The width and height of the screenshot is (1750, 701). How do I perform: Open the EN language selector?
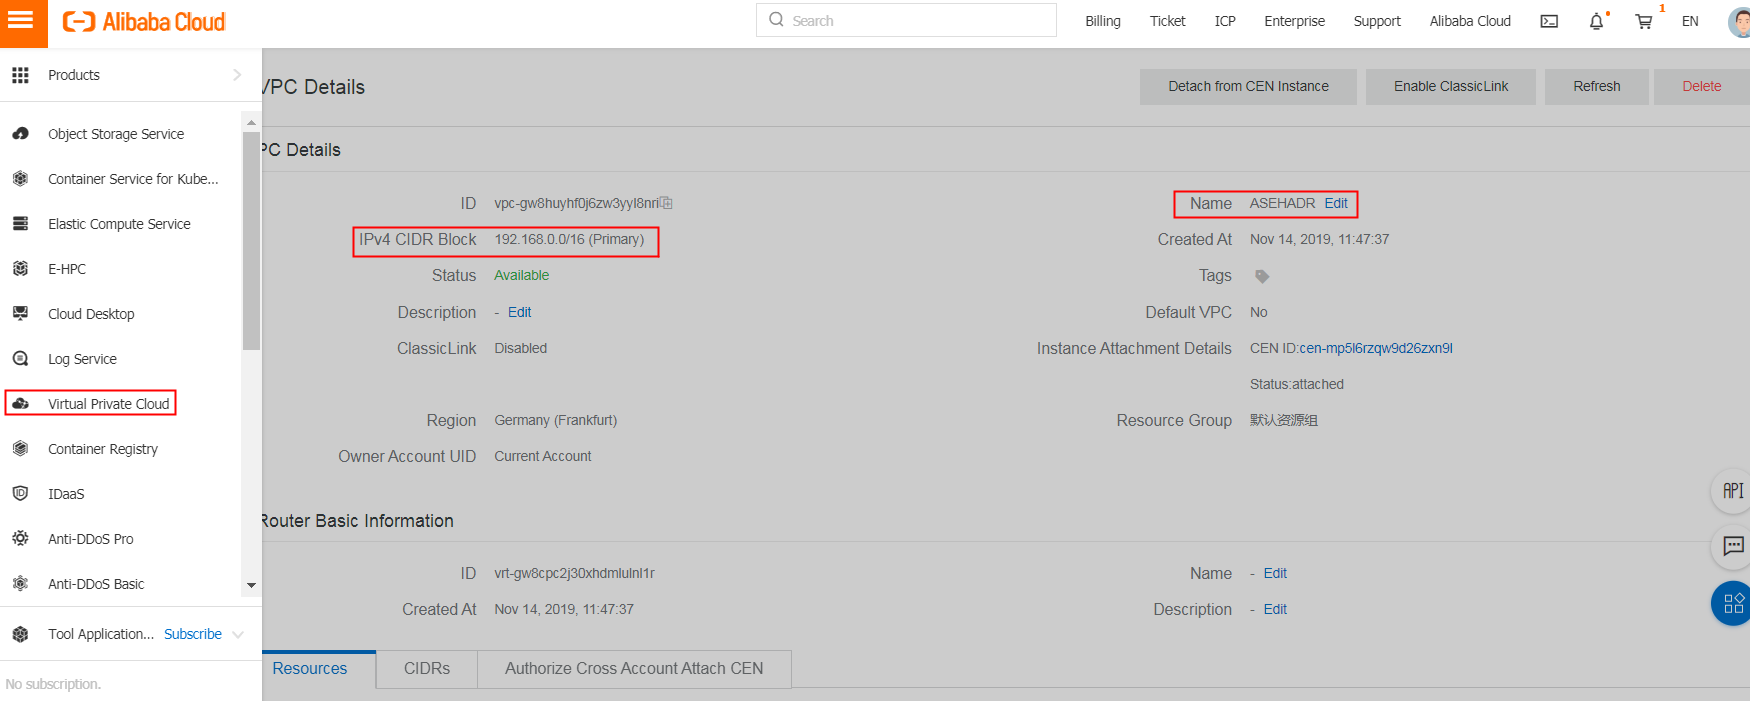tap(1690, 21)
